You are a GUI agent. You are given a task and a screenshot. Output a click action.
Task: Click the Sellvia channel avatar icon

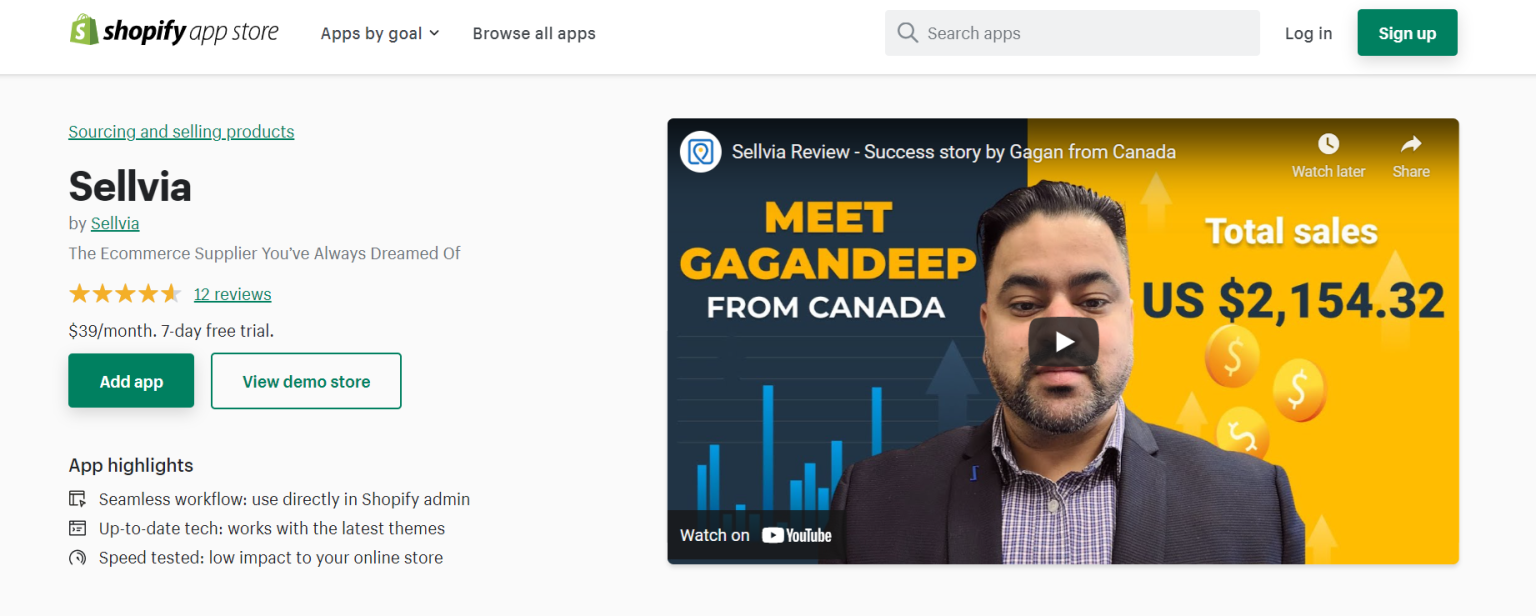coord(701,152)
